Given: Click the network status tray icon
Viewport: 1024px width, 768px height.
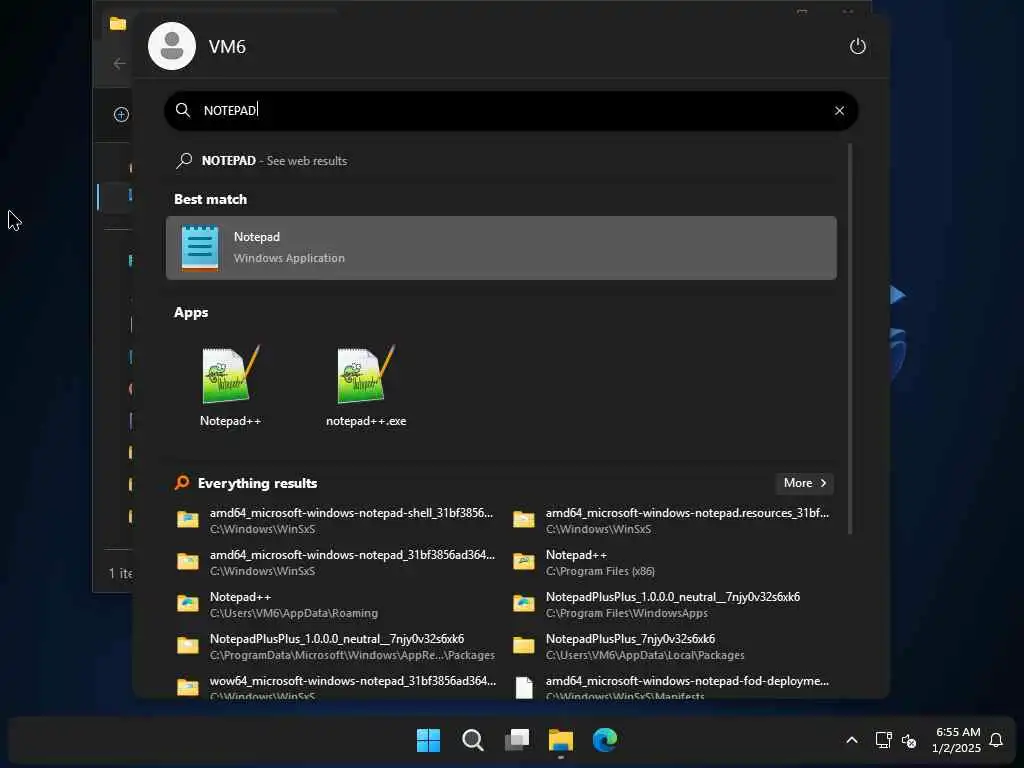Looking at the screenshot, I should coord(883,740).
